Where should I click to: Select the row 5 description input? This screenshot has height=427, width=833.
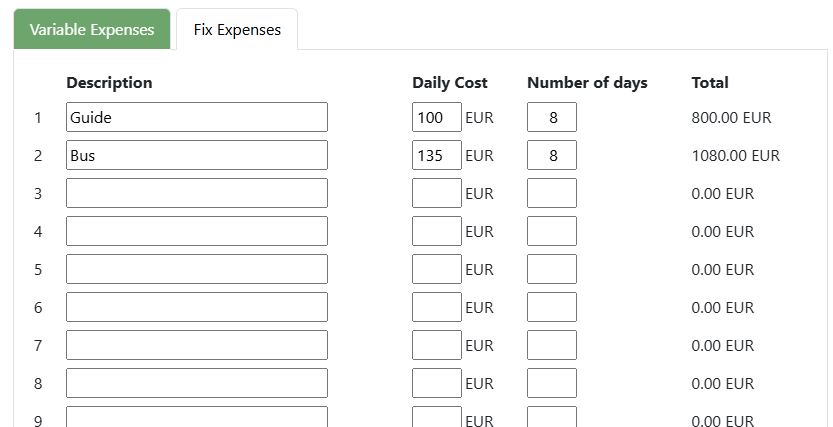pos(196,269)
